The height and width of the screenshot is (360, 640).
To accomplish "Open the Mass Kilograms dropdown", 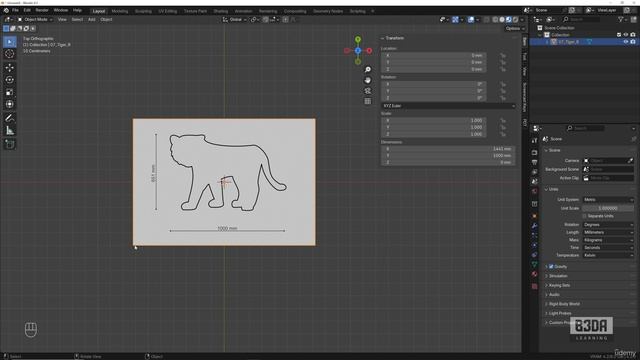I will (x=608, y=240).
